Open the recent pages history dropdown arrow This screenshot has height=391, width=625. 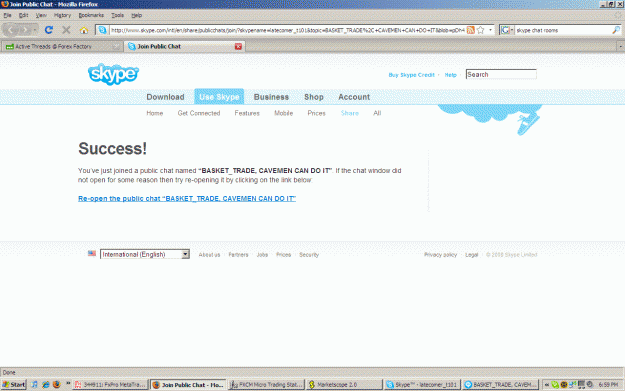point(35,30)
